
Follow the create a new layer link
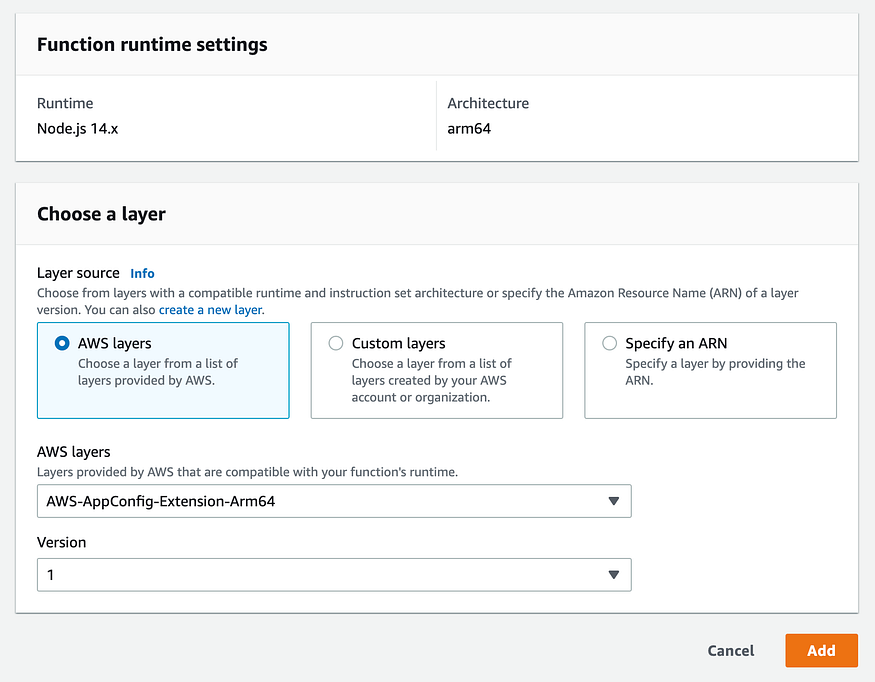click(x=210, y=310)
